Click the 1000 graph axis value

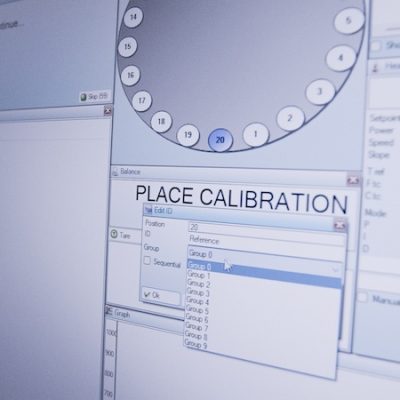[x=111, y=333]
